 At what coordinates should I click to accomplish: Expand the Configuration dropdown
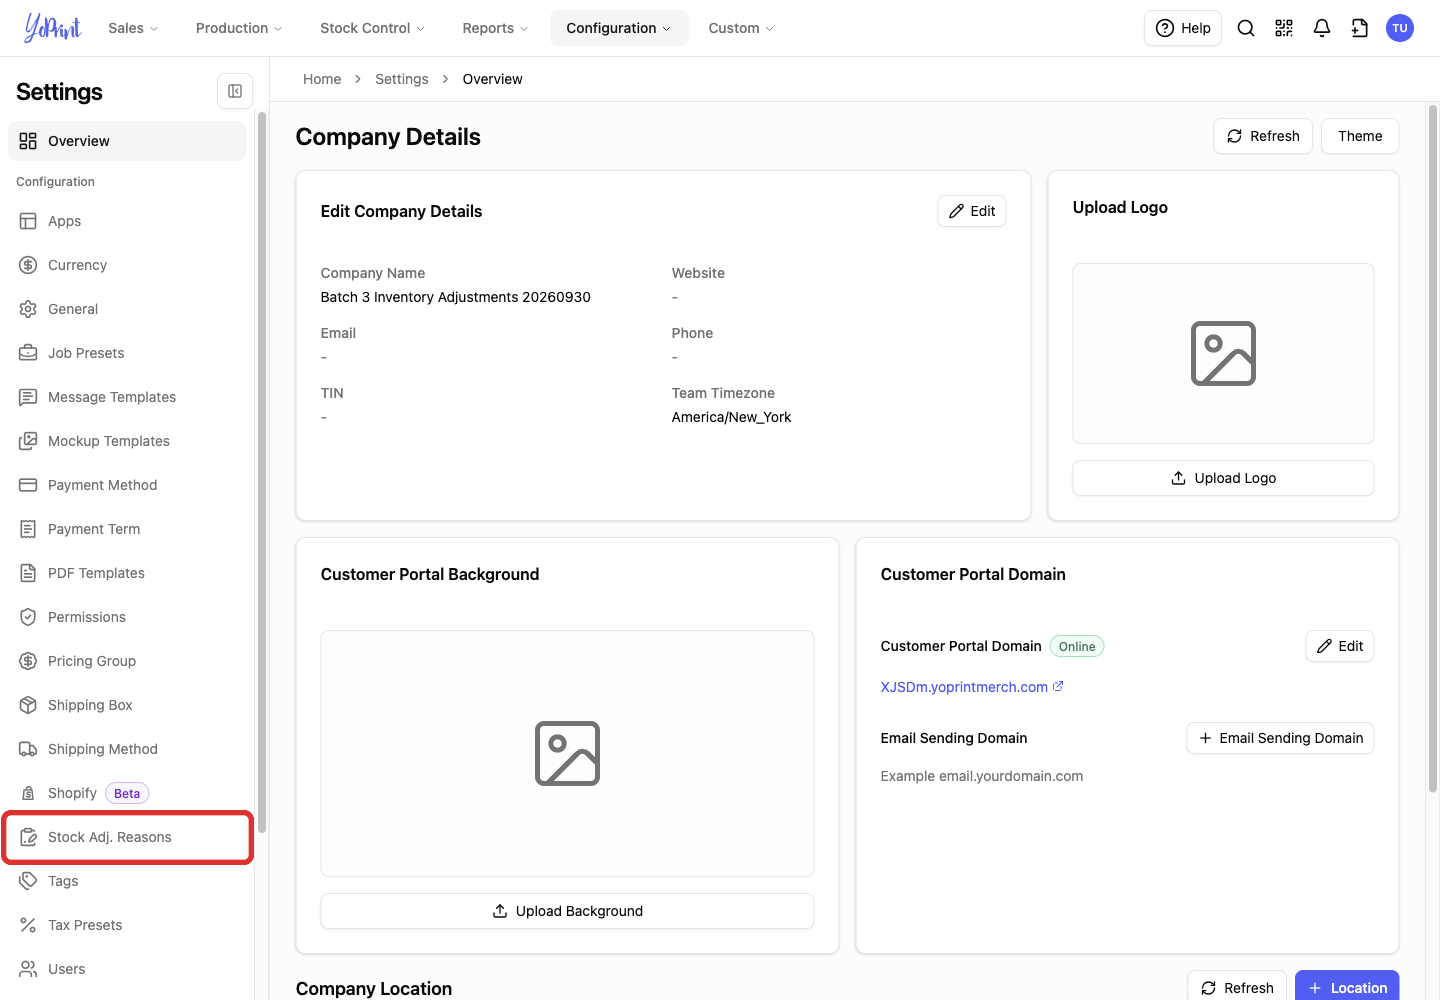pyautogui.click(x=619, y=28)
